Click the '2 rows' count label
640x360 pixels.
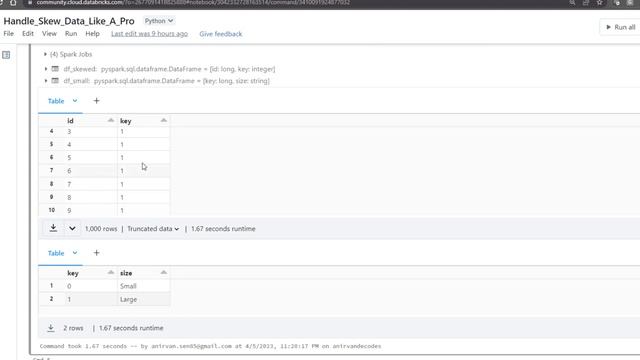73,328
